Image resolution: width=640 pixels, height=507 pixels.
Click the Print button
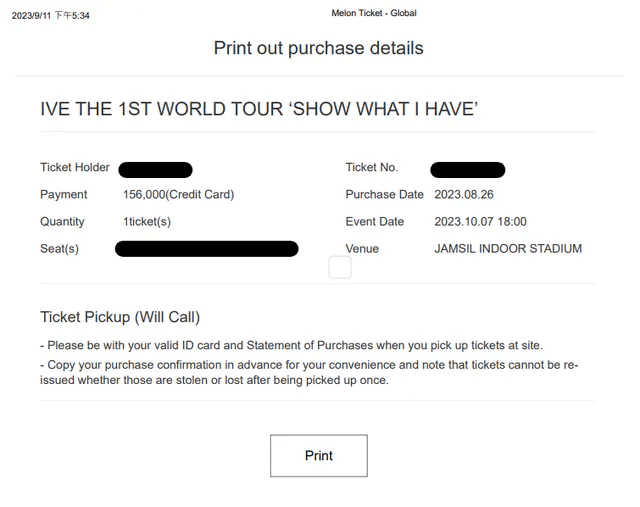pyautogui.click(x=318, y=455)
